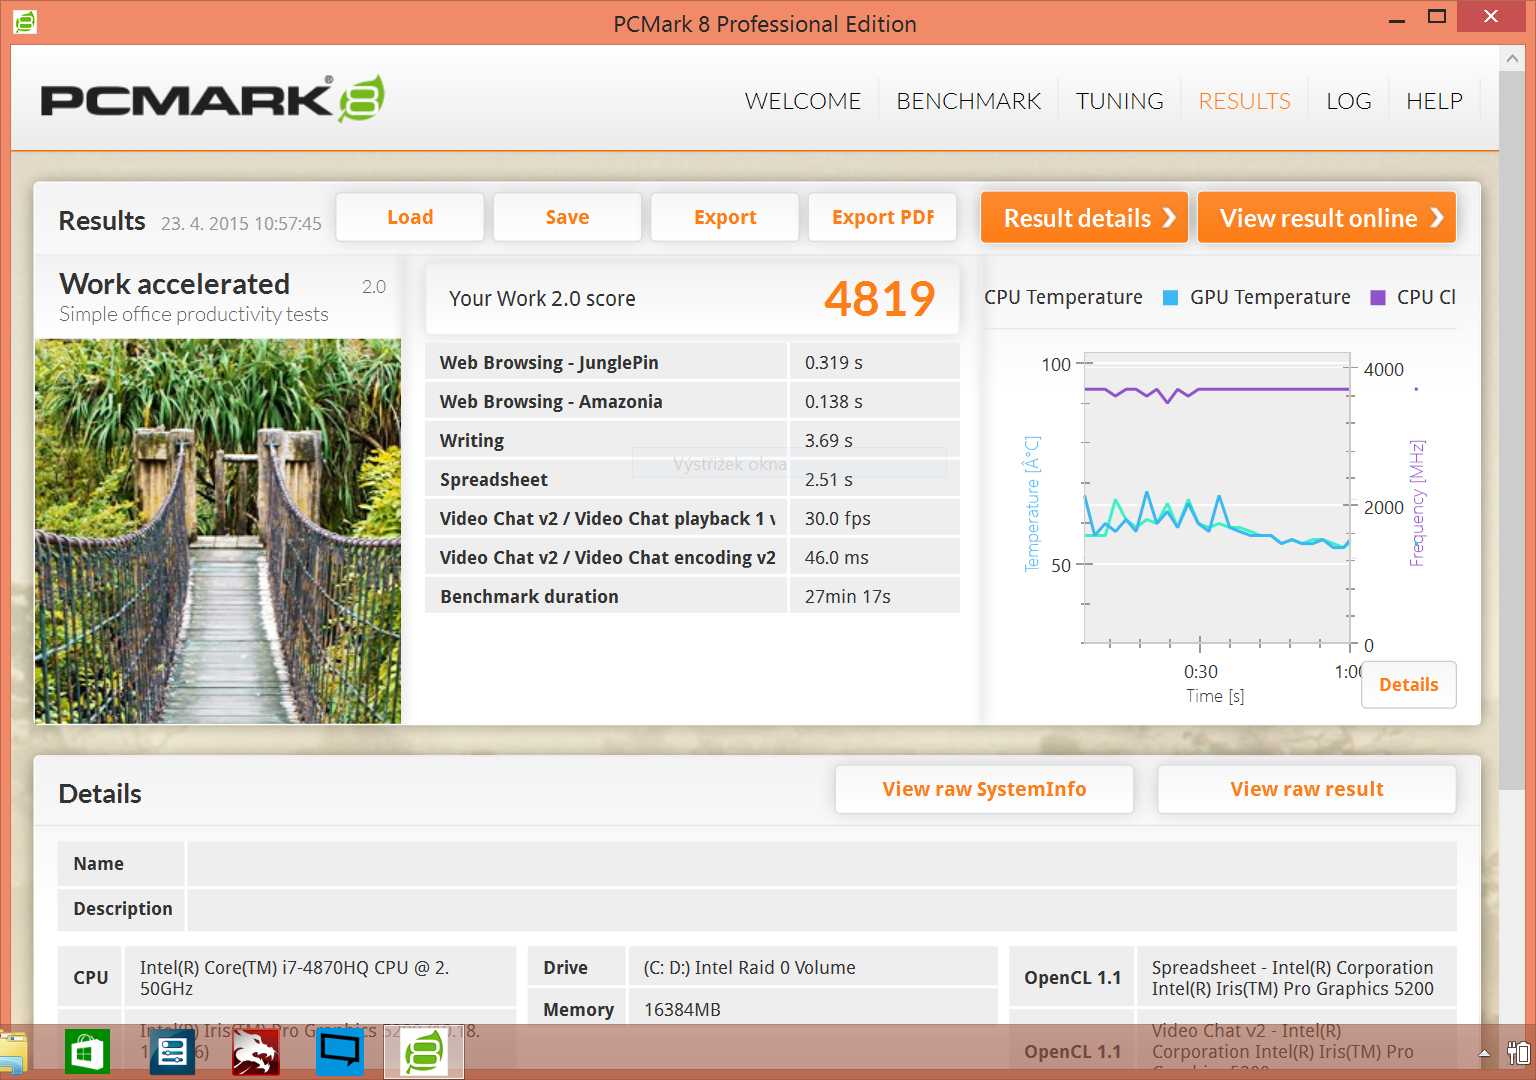Click the purple CPU clock line in chart
The width and height of the screenshot is (1536, 1080).
(1270, 389)
